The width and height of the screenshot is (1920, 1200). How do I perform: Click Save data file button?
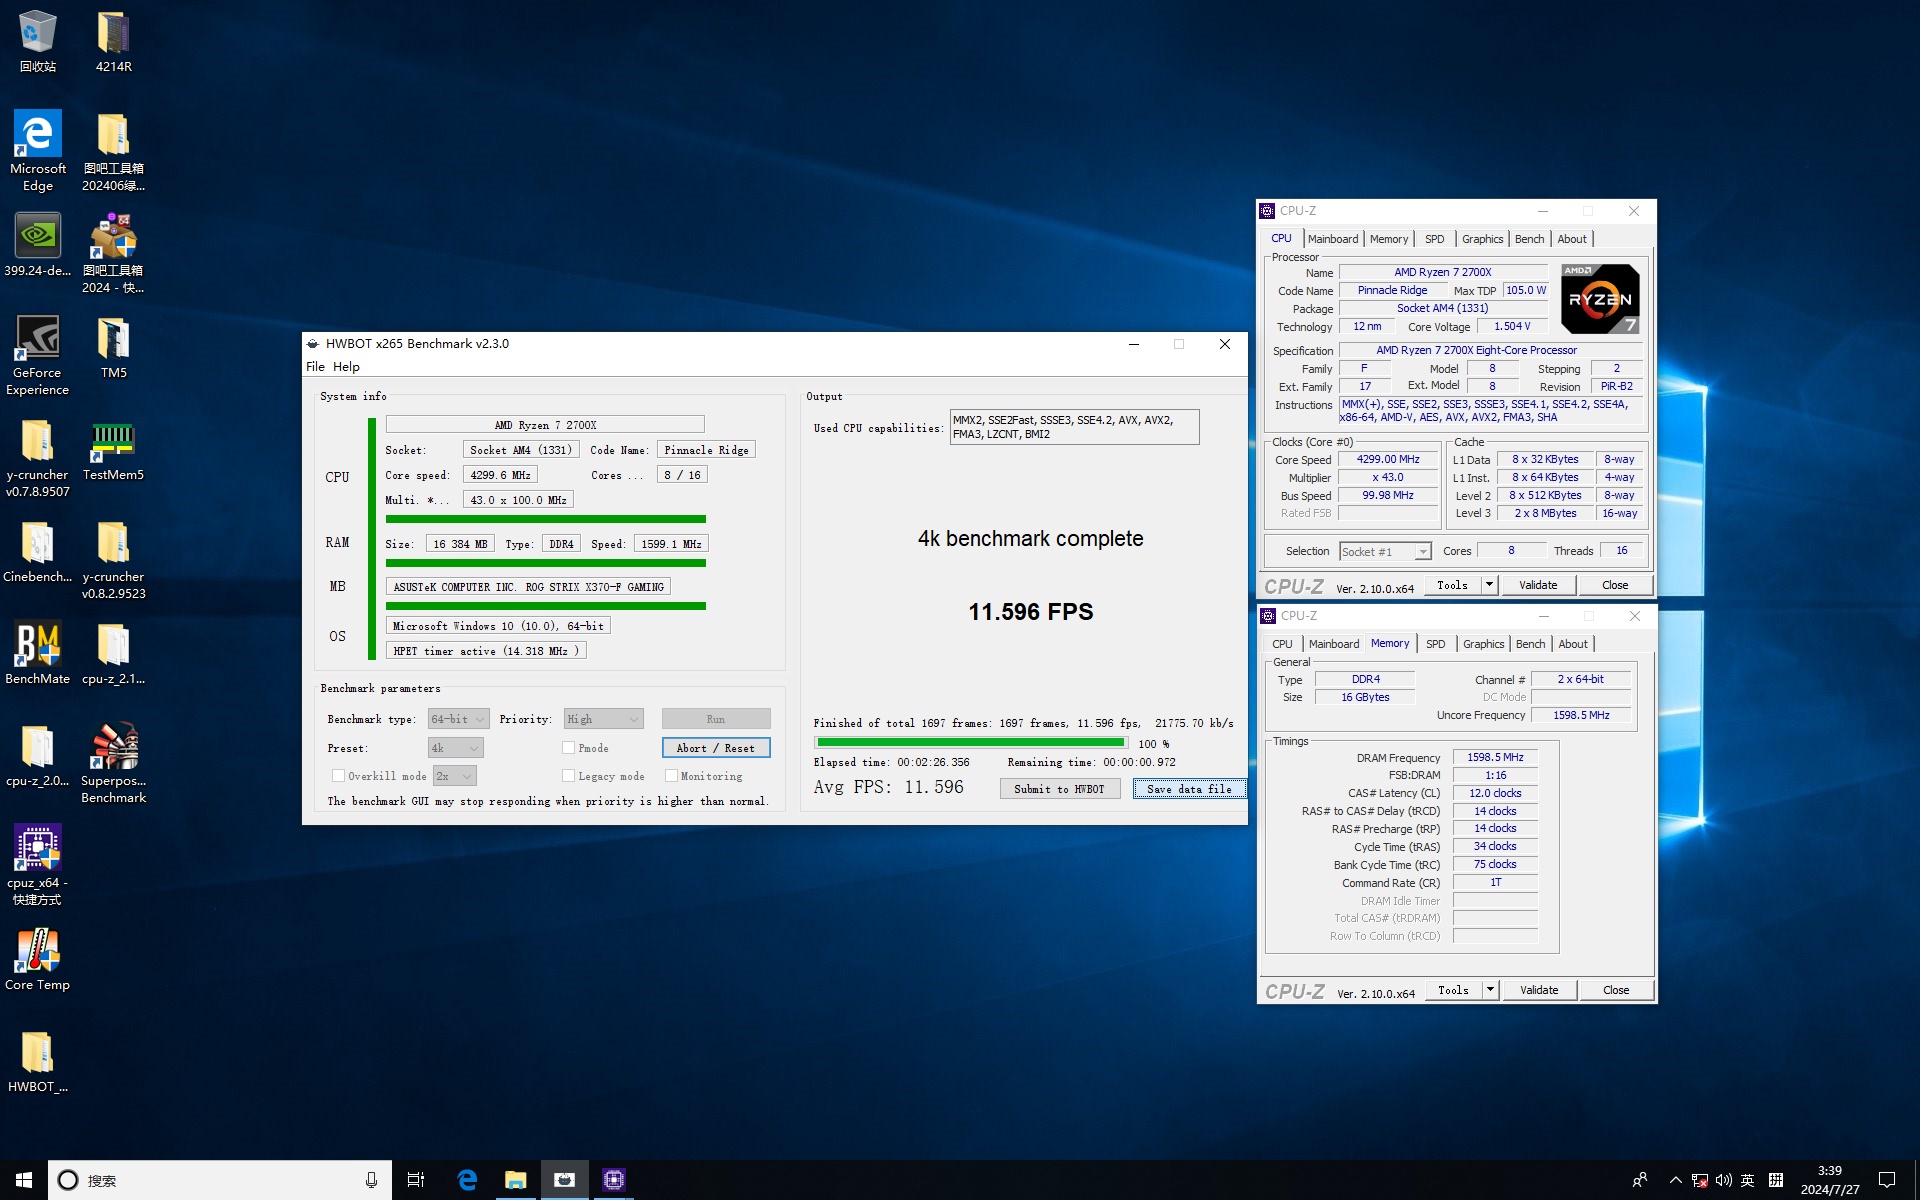1189,789
